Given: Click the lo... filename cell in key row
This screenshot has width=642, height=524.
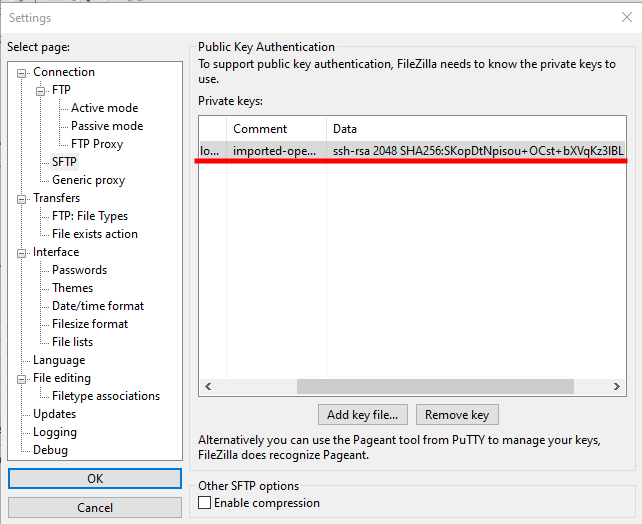Looking at the screenshot, I should (x=212, y=151).
